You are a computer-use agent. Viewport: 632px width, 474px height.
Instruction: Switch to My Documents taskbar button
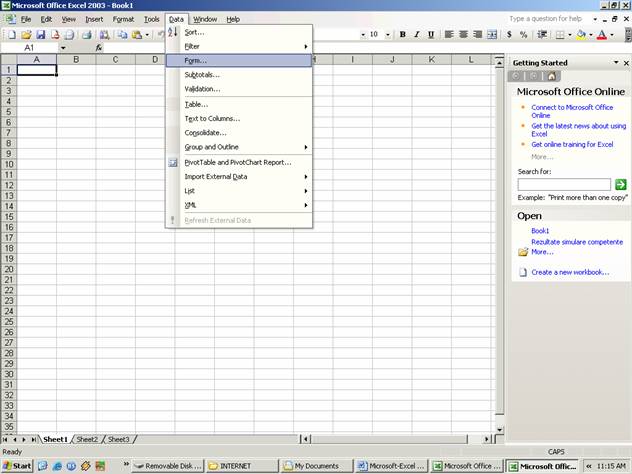(x=316, y=466)
